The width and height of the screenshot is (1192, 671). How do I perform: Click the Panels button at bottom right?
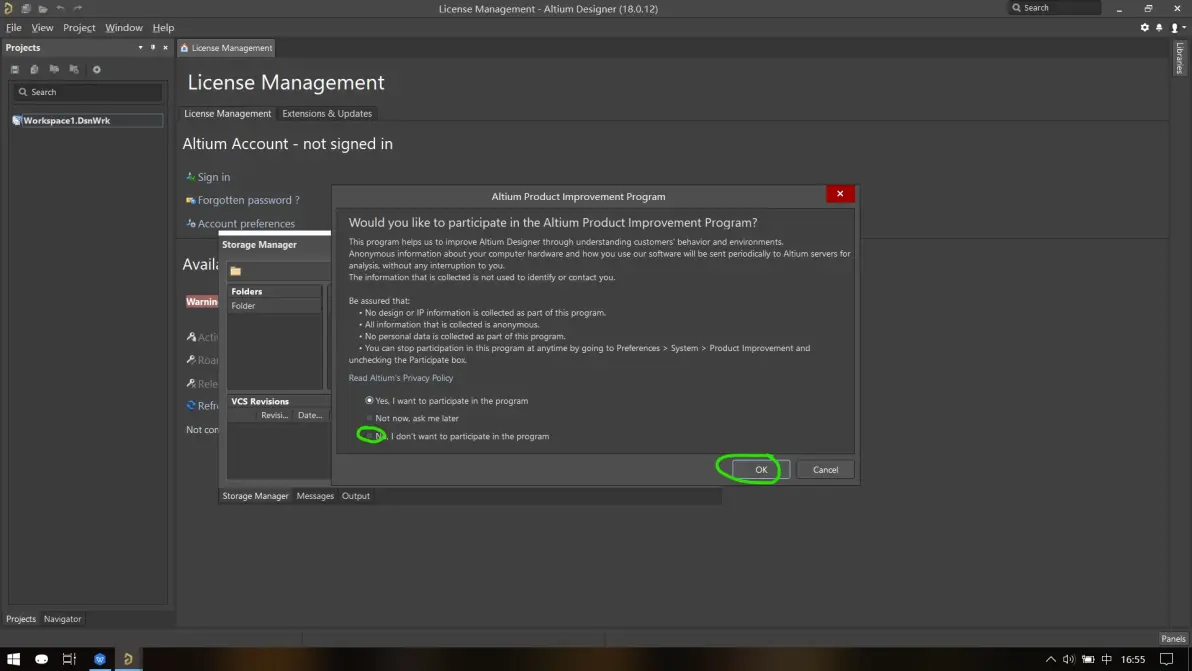1173,639
